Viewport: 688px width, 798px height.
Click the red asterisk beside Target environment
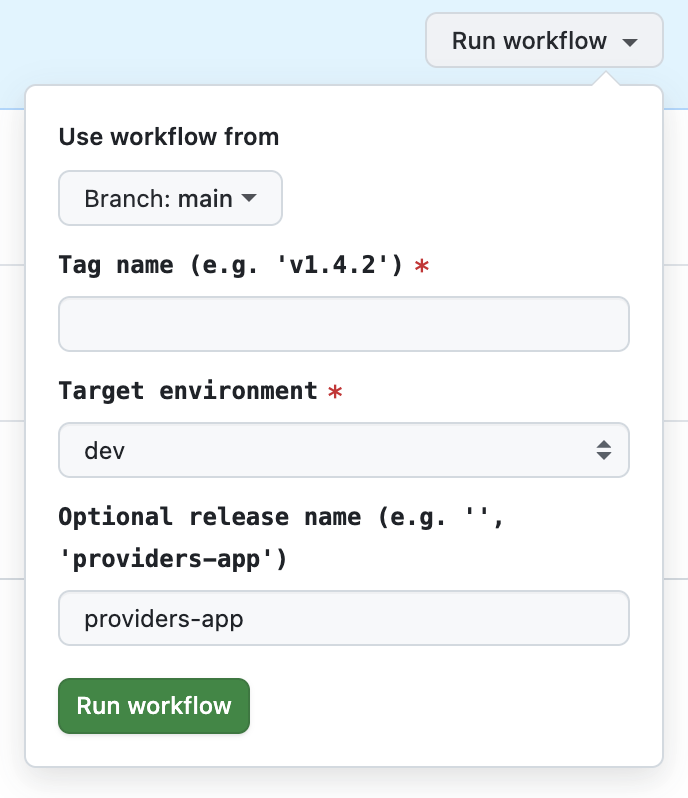point(335,393)
